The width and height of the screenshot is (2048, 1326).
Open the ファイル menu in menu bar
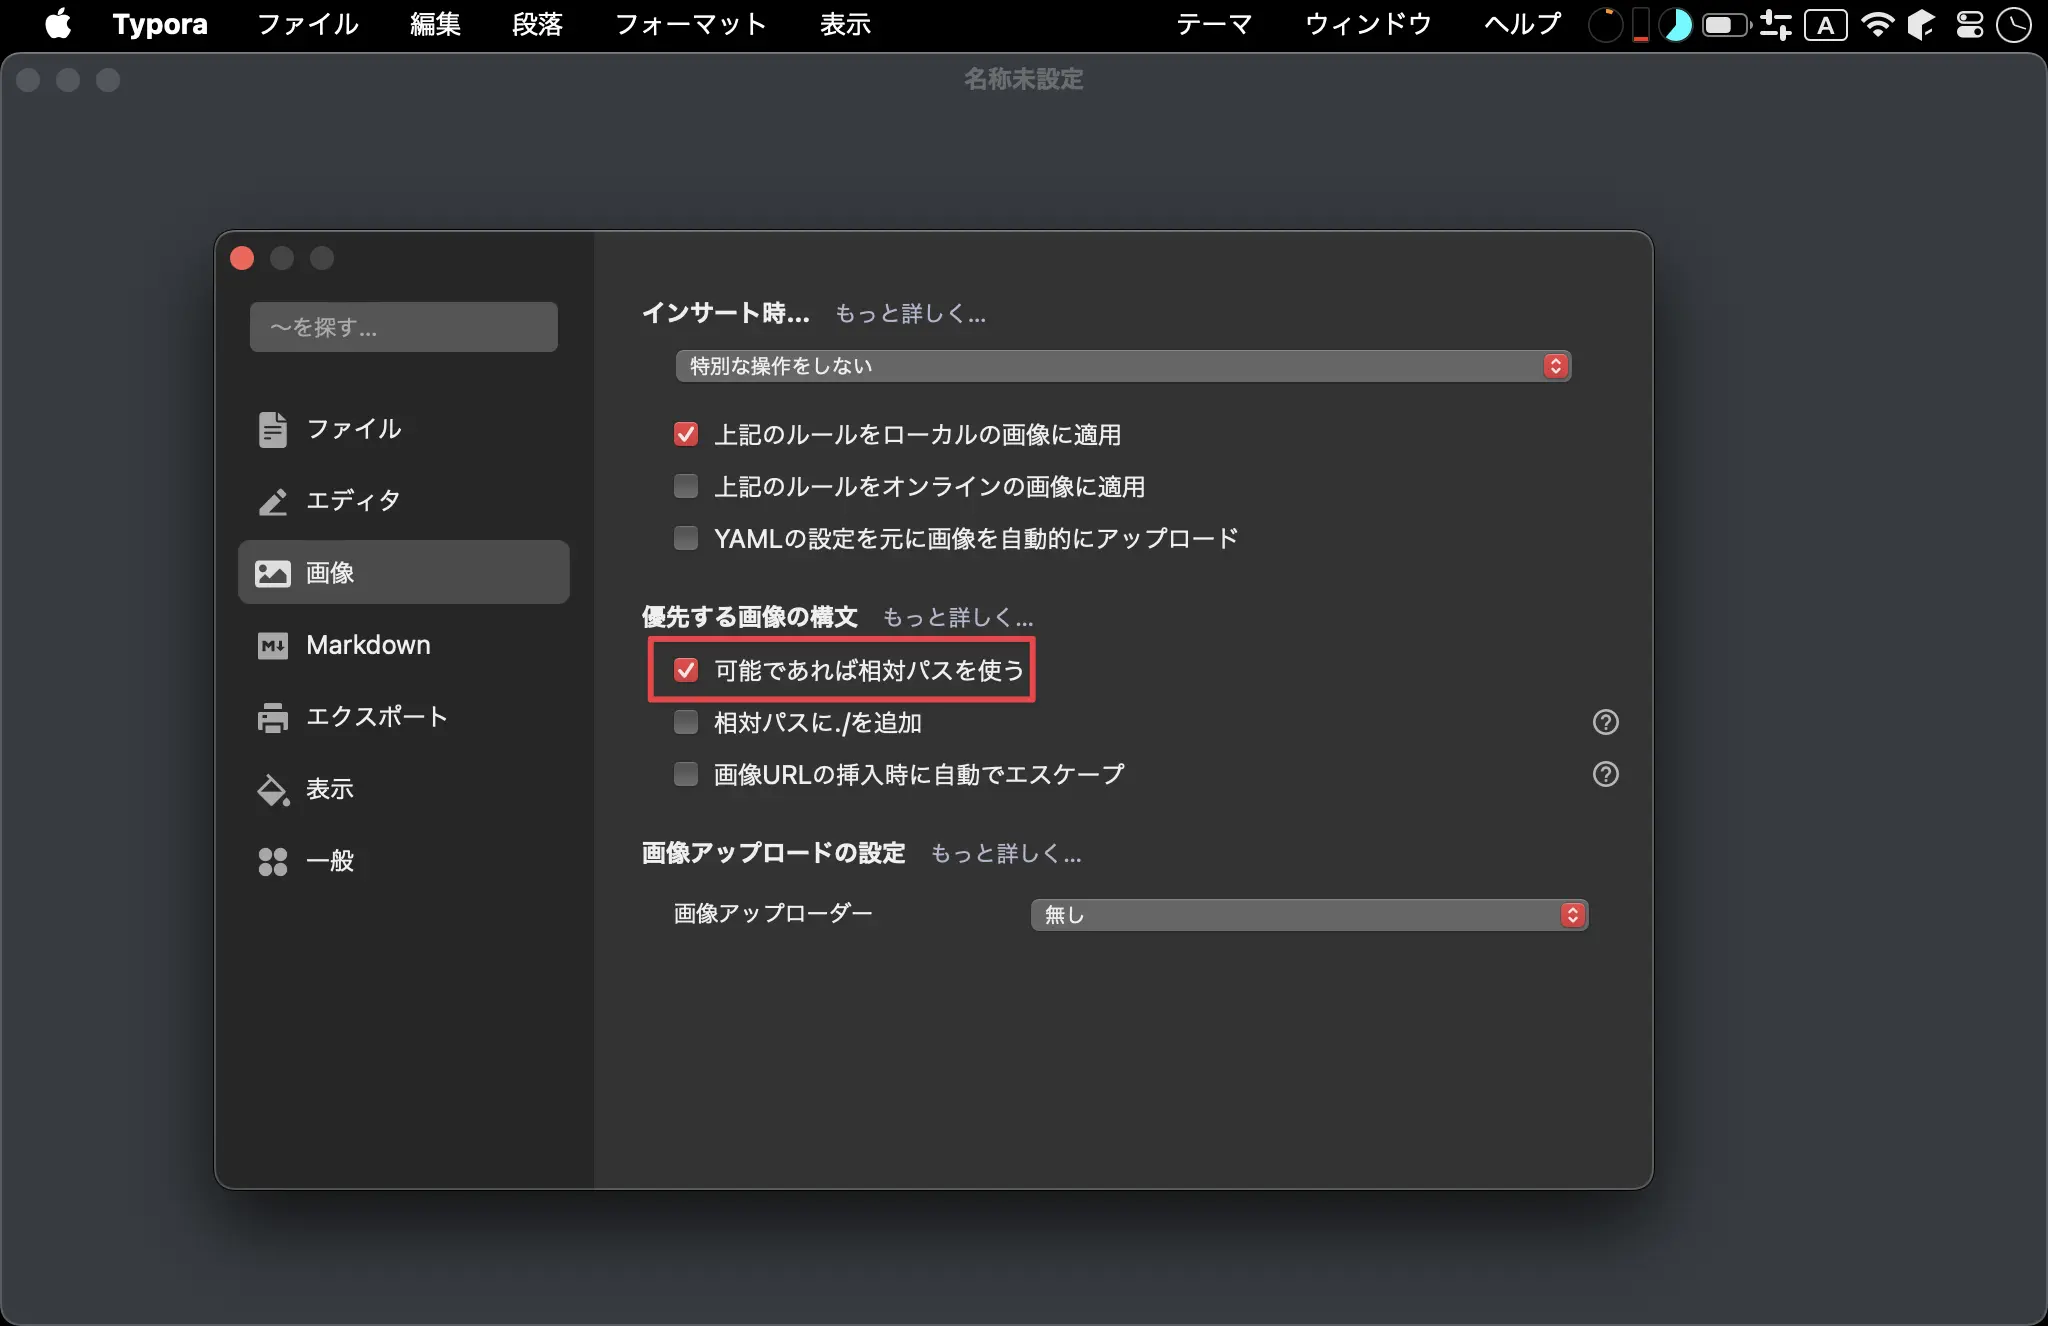pyautogui.click(x=308, y=24)
